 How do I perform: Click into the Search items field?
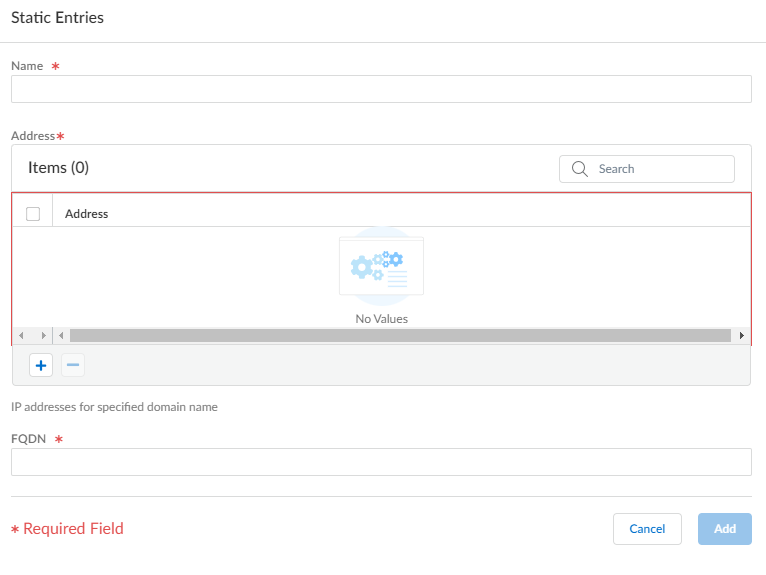tap(660, 169)
